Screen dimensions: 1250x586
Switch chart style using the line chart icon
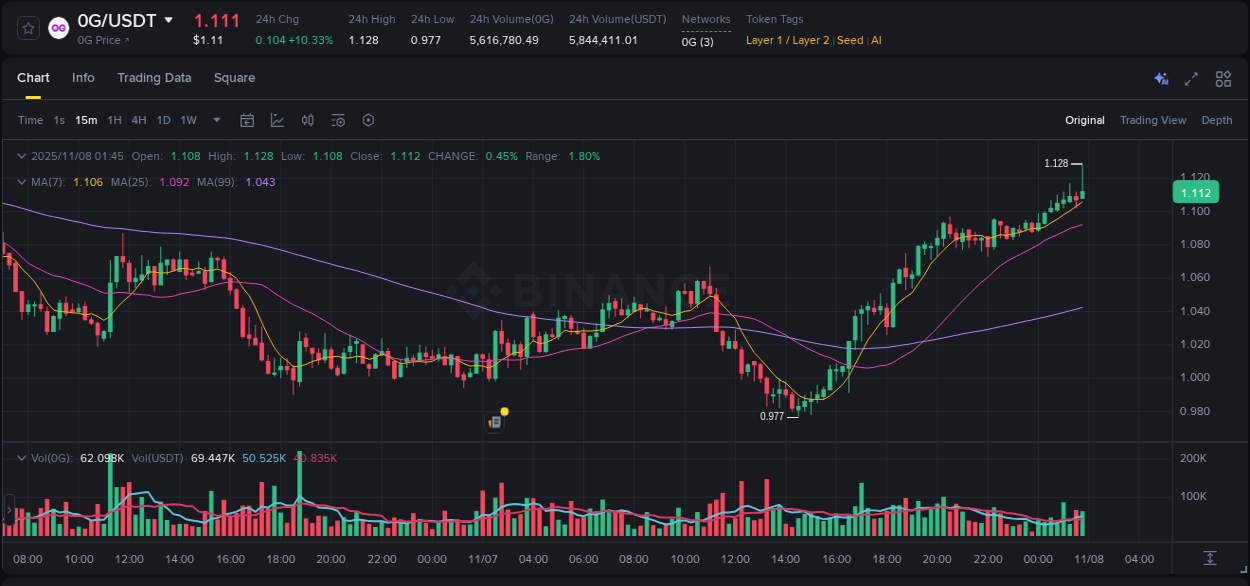(x=277, y=120)
